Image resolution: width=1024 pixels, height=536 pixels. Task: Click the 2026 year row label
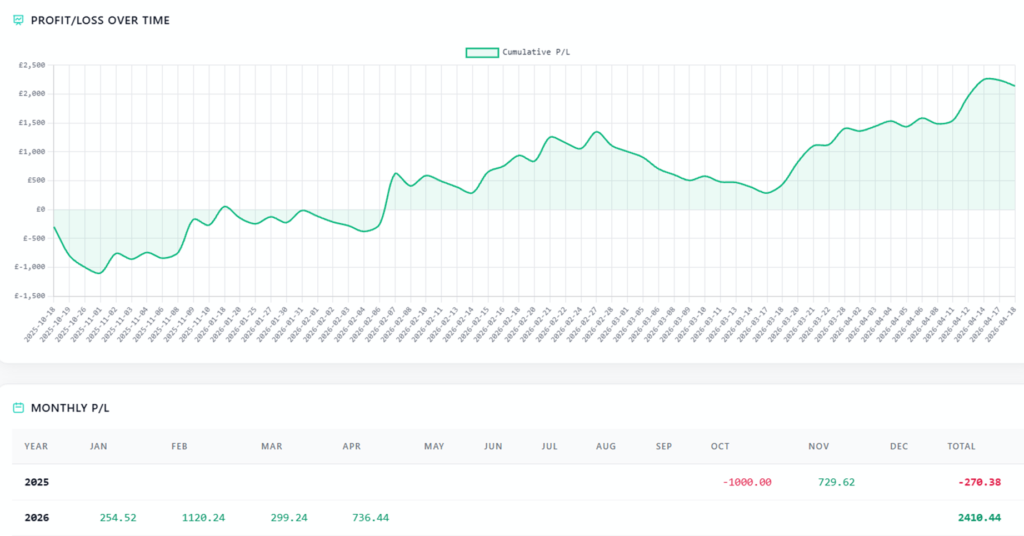(36, 517)
